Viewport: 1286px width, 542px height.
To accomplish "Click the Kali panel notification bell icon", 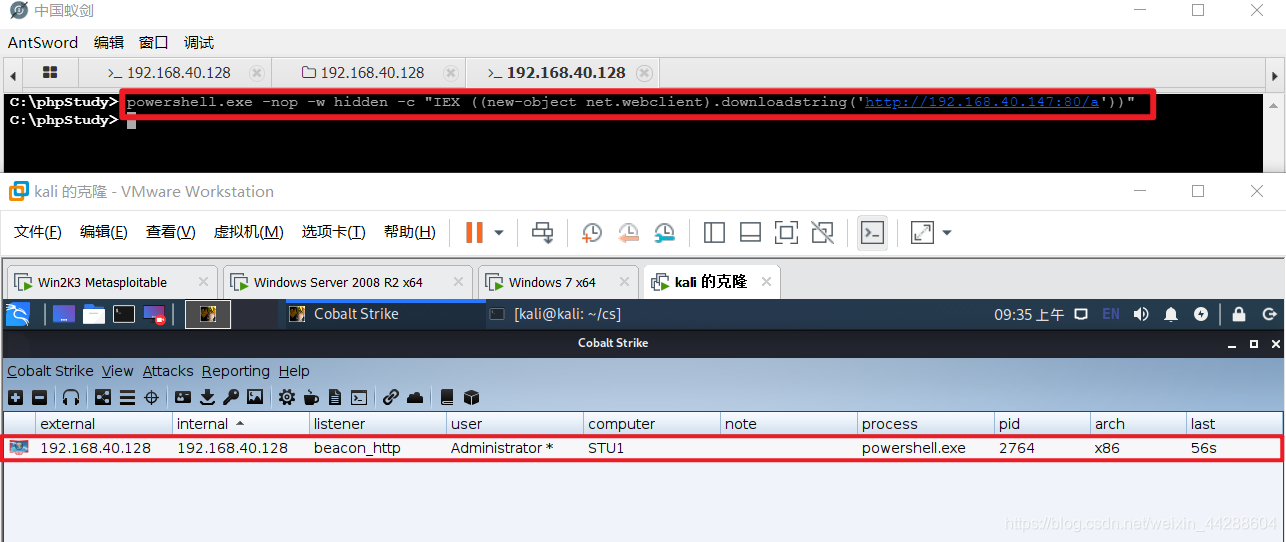I will tap(1171, 314).
